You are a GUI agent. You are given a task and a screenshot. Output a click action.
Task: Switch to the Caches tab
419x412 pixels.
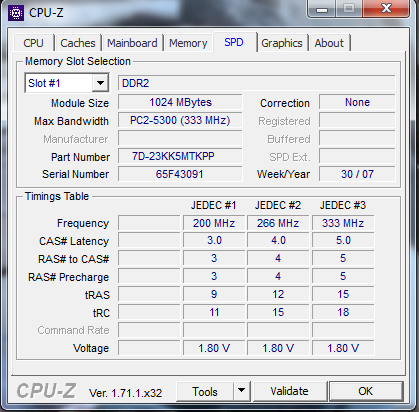click(x=78, y=43)
